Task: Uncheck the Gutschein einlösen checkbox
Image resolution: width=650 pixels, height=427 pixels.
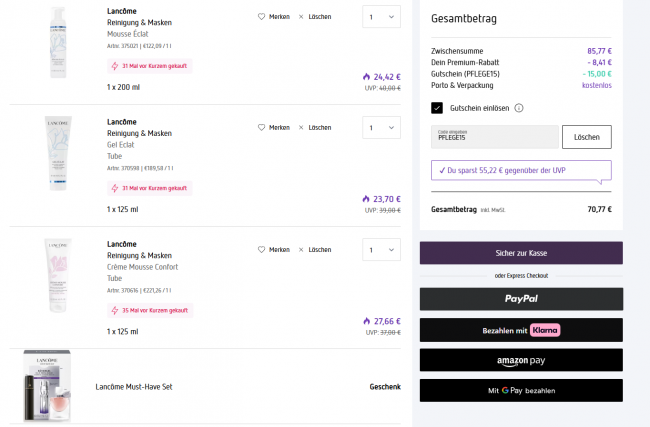Action: point(437,108)
